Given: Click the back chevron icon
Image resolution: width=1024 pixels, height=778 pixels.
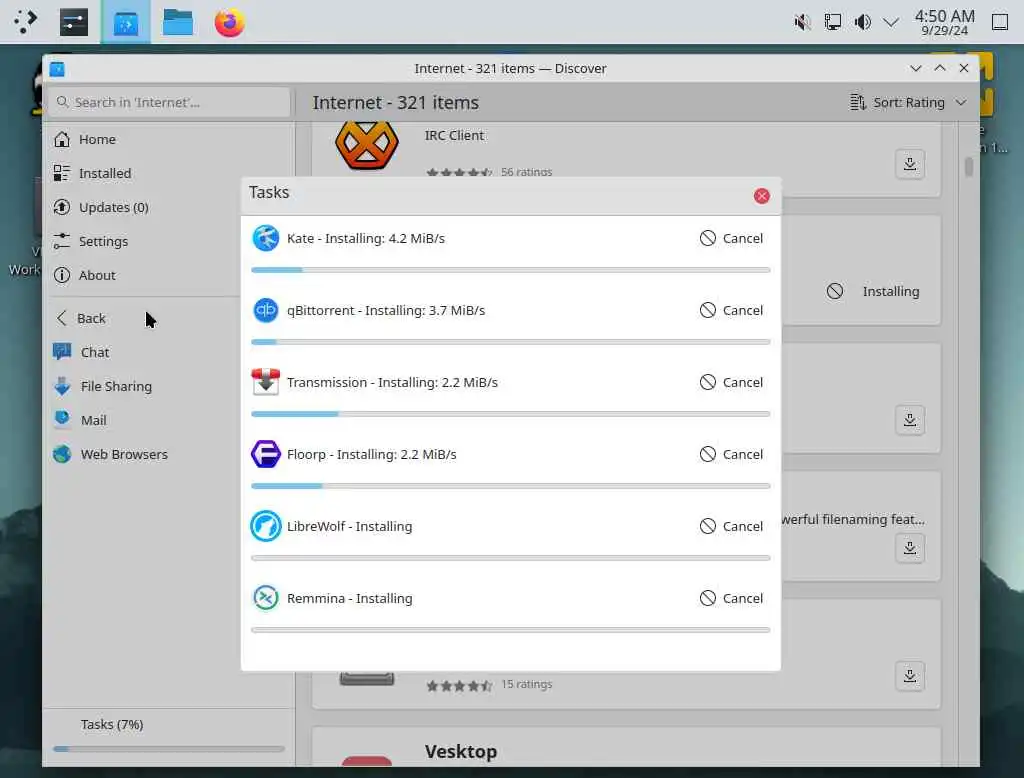Looking at the screenshot, I should [x=61, y=318].
